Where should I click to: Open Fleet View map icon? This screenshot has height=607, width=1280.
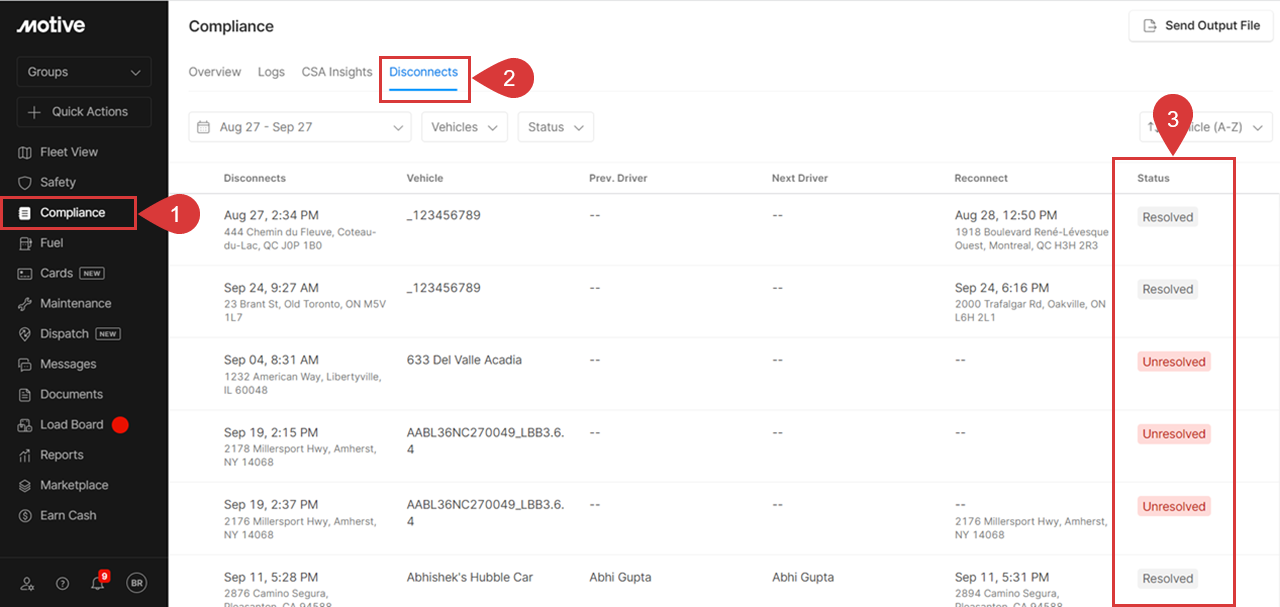click(x=25, y=152)
